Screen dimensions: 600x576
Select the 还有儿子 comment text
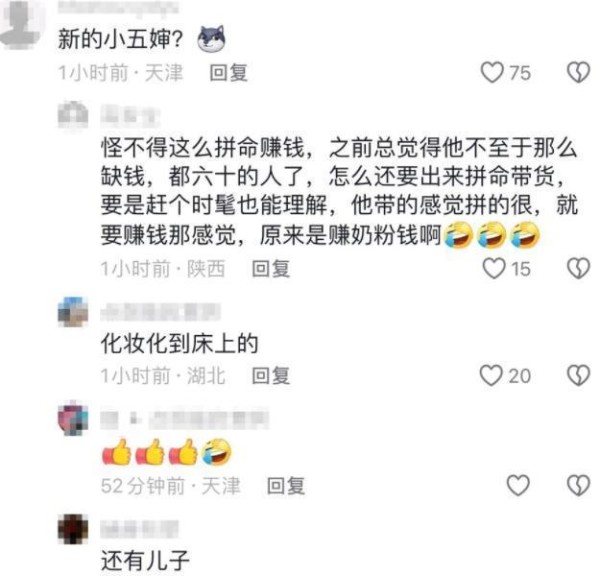tap(145, 561)
